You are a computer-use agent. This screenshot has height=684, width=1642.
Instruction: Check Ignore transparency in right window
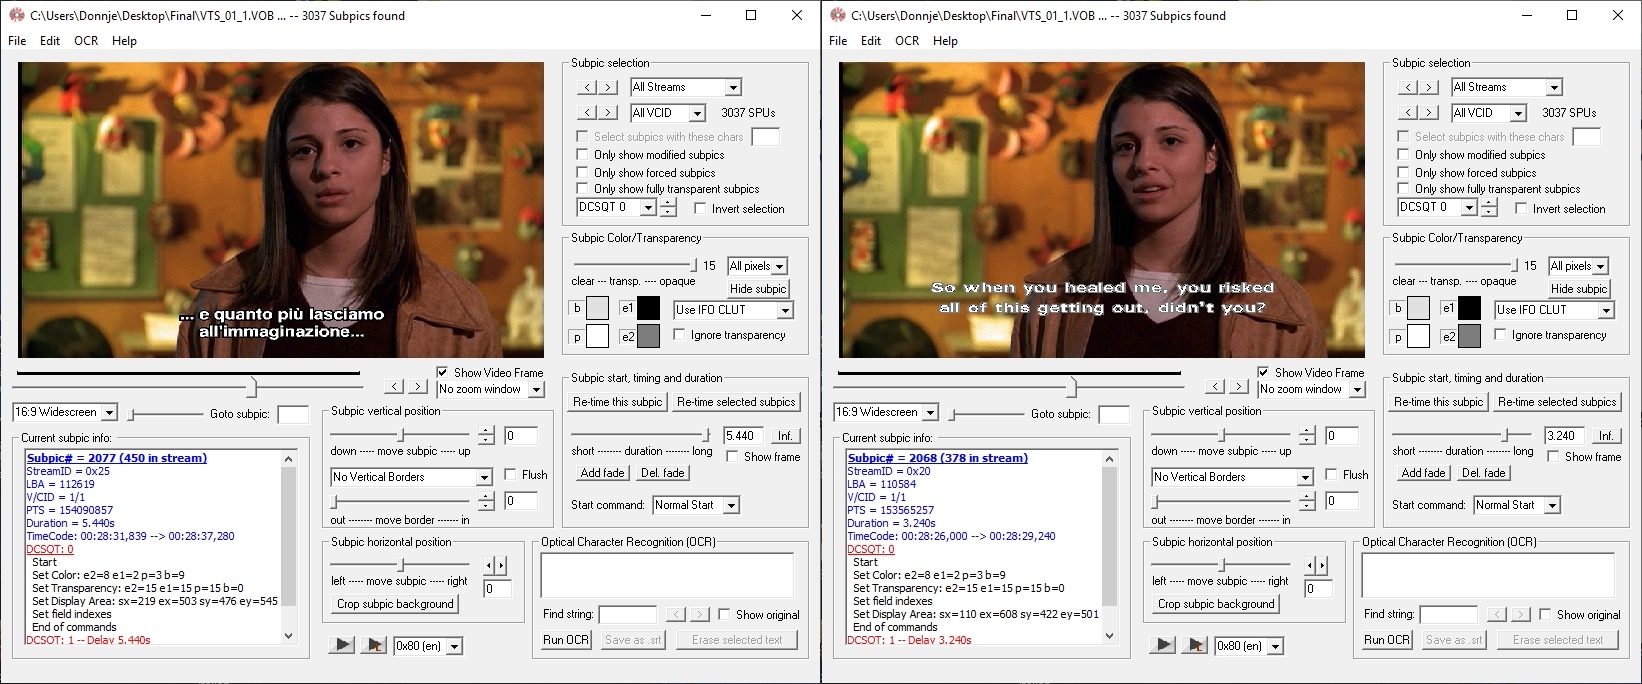coord(1500,334)
